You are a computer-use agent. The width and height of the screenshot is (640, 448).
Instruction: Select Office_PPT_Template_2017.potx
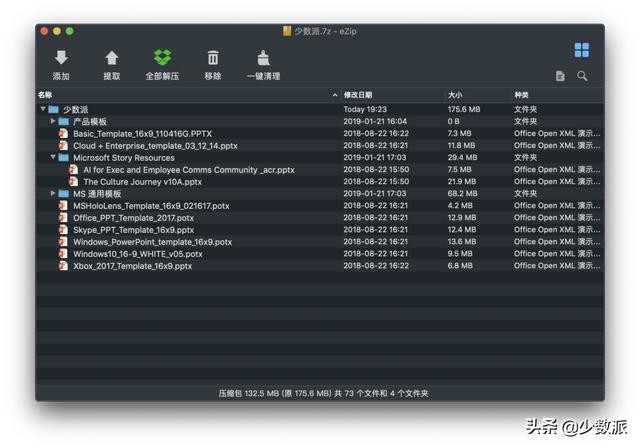(x=133, y=218)
